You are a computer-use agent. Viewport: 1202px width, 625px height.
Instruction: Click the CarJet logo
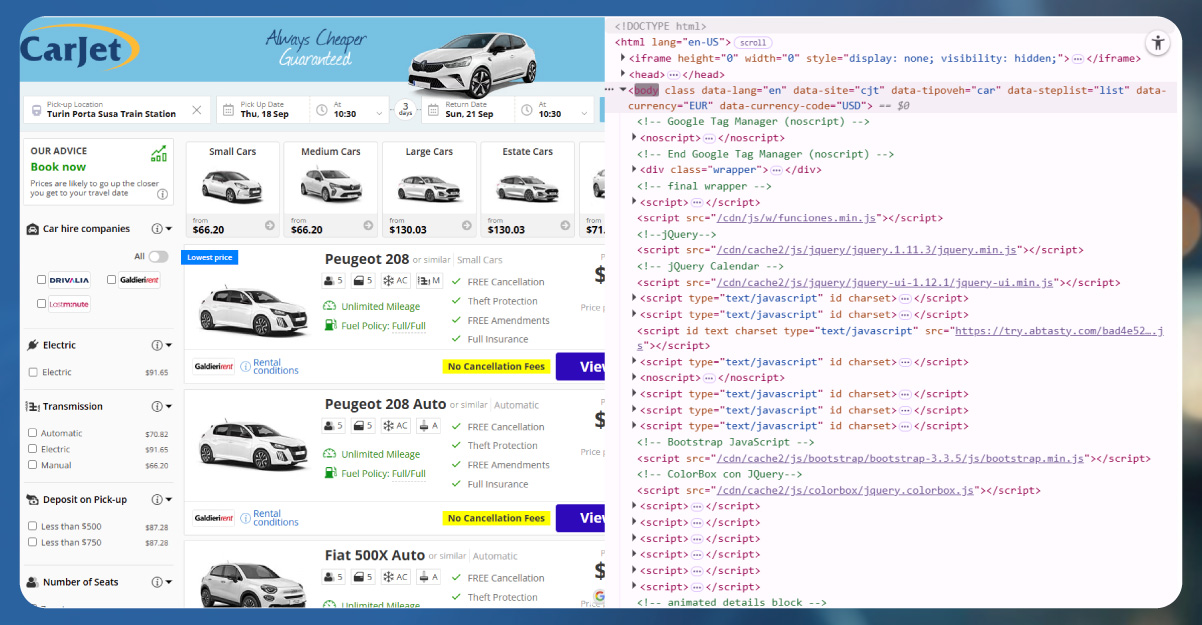click(x=79, y=49)
